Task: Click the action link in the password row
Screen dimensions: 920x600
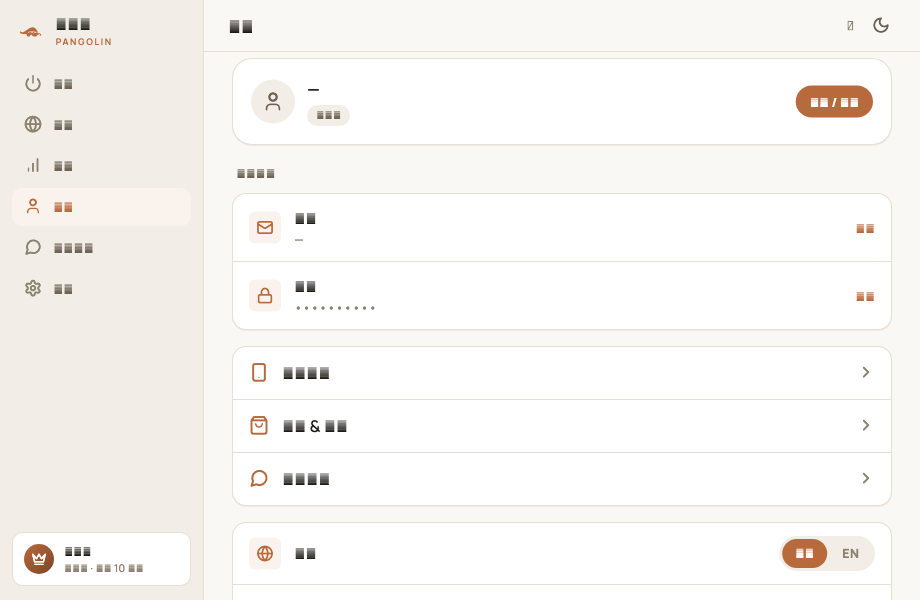Action: pyautogui.click(x=865, y=296)
